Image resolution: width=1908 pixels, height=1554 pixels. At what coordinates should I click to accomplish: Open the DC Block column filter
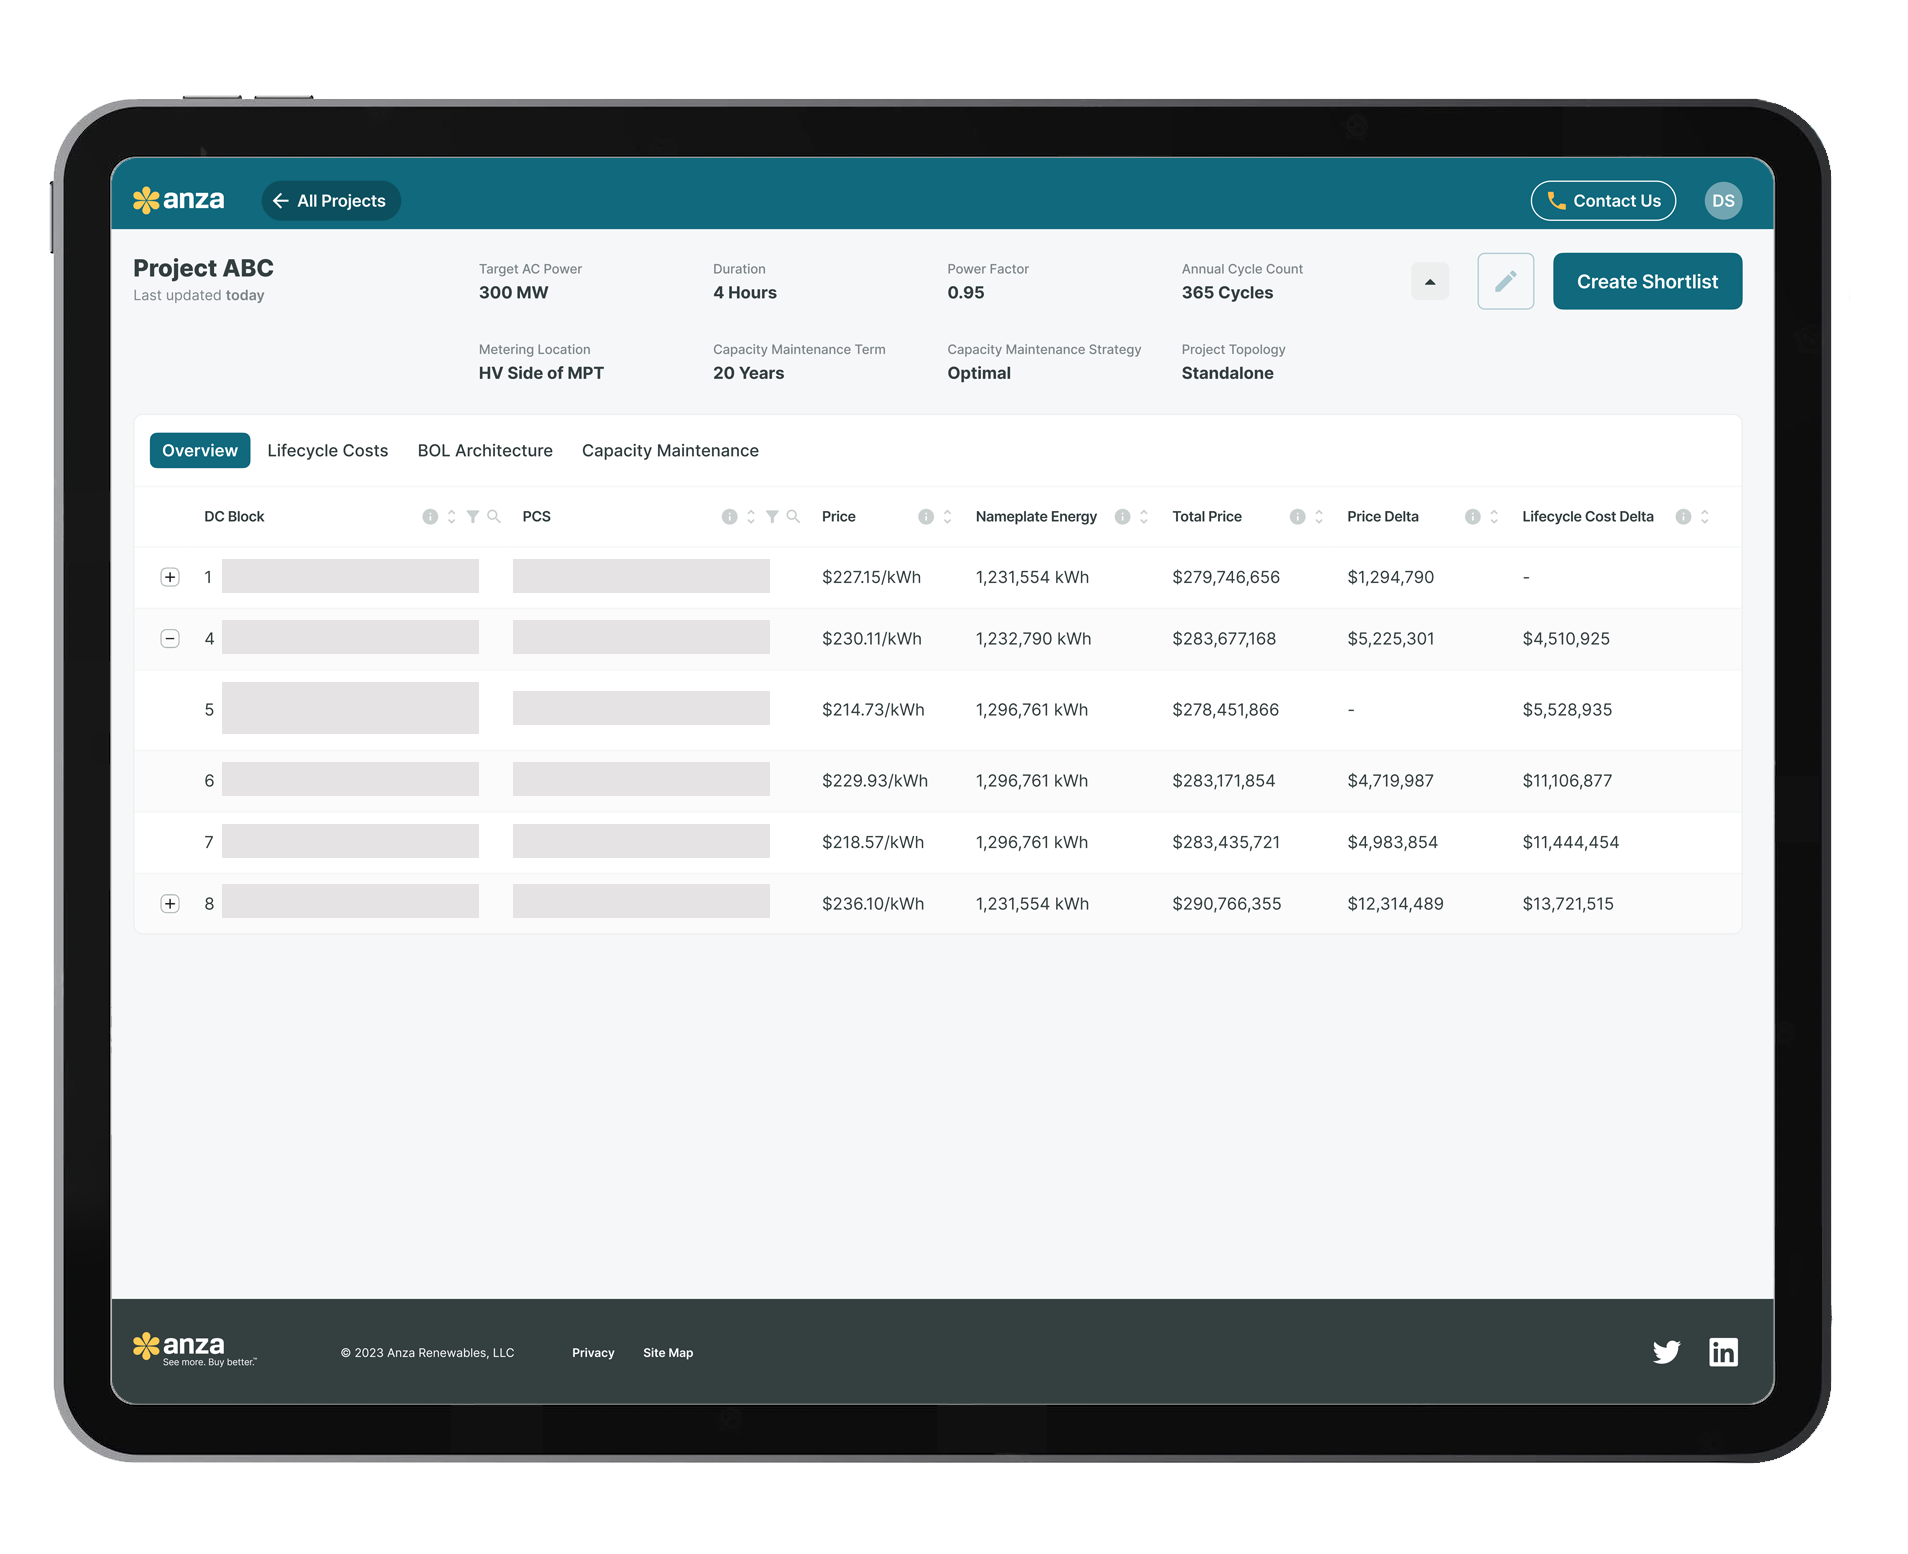point(473,517)
